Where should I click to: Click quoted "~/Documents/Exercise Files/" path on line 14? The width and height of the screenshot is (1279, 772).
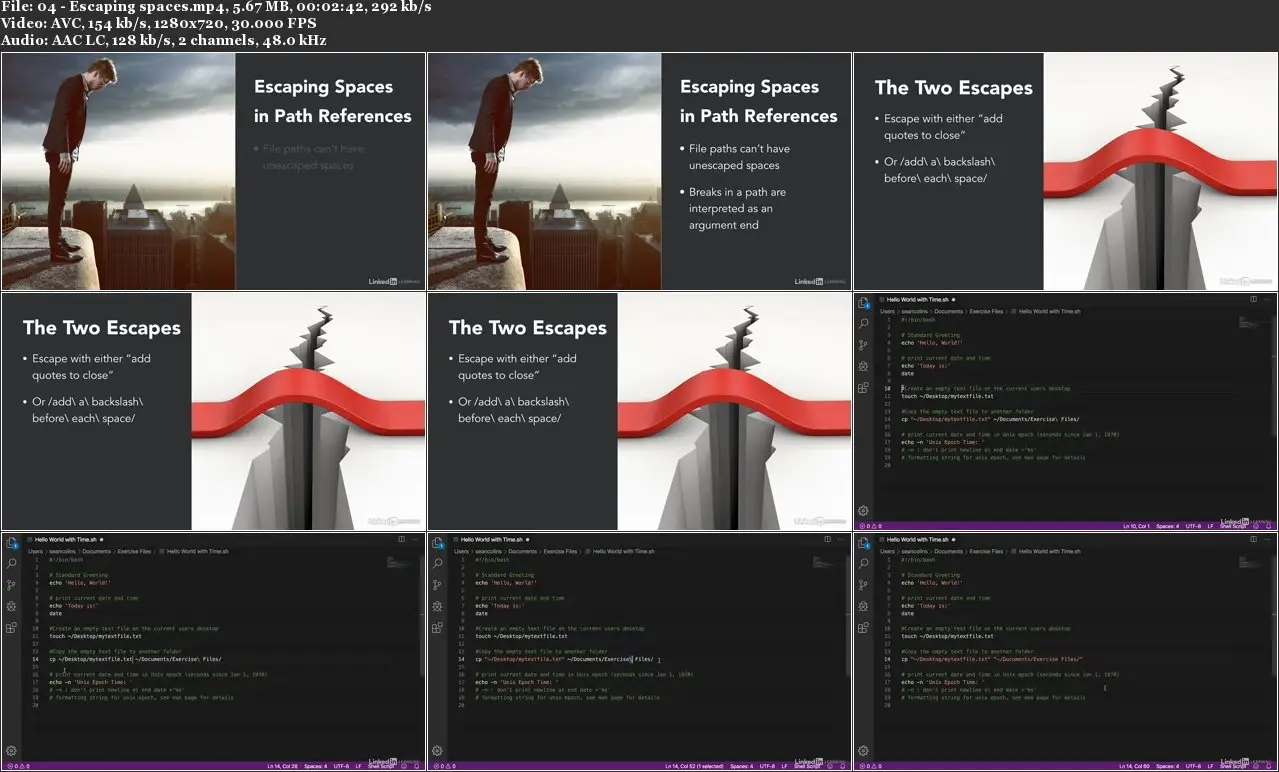[x=1039, y=659]
